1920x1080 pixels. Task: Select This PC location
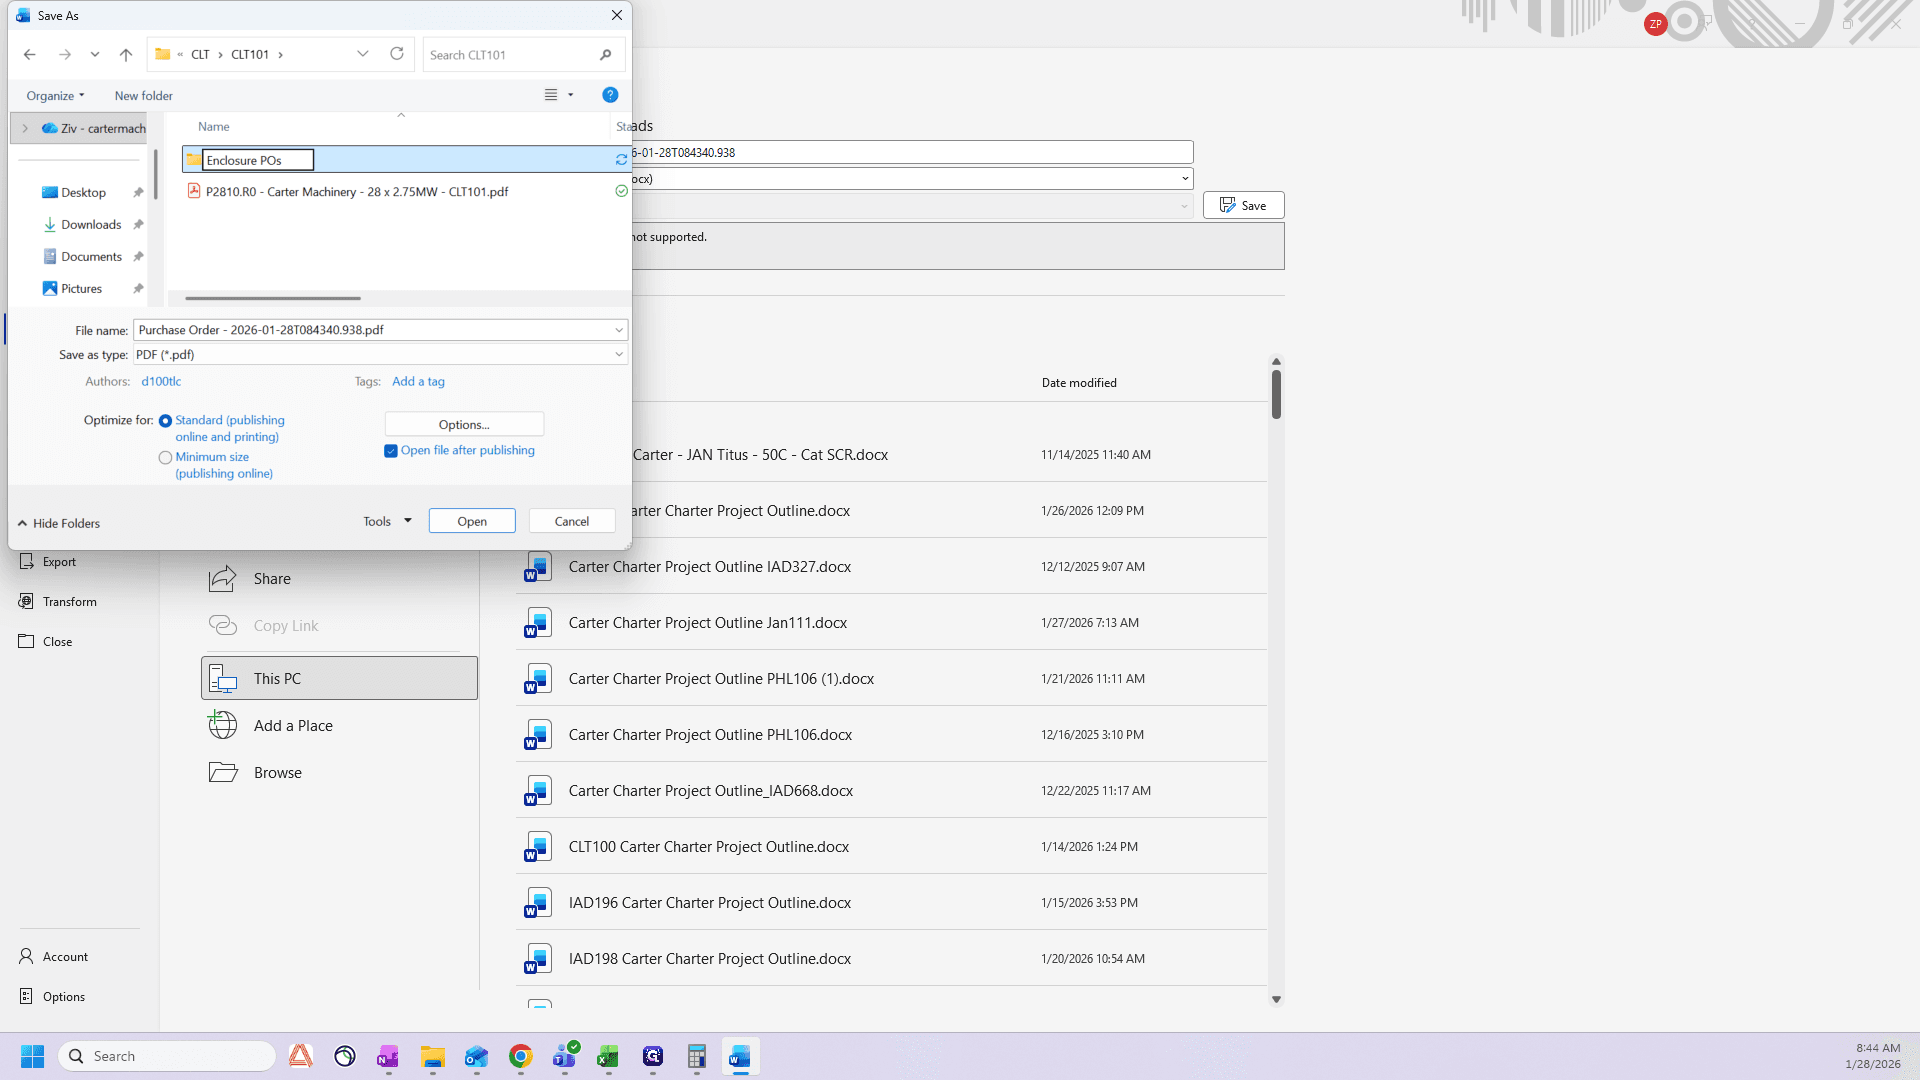(x=339, y=678)
